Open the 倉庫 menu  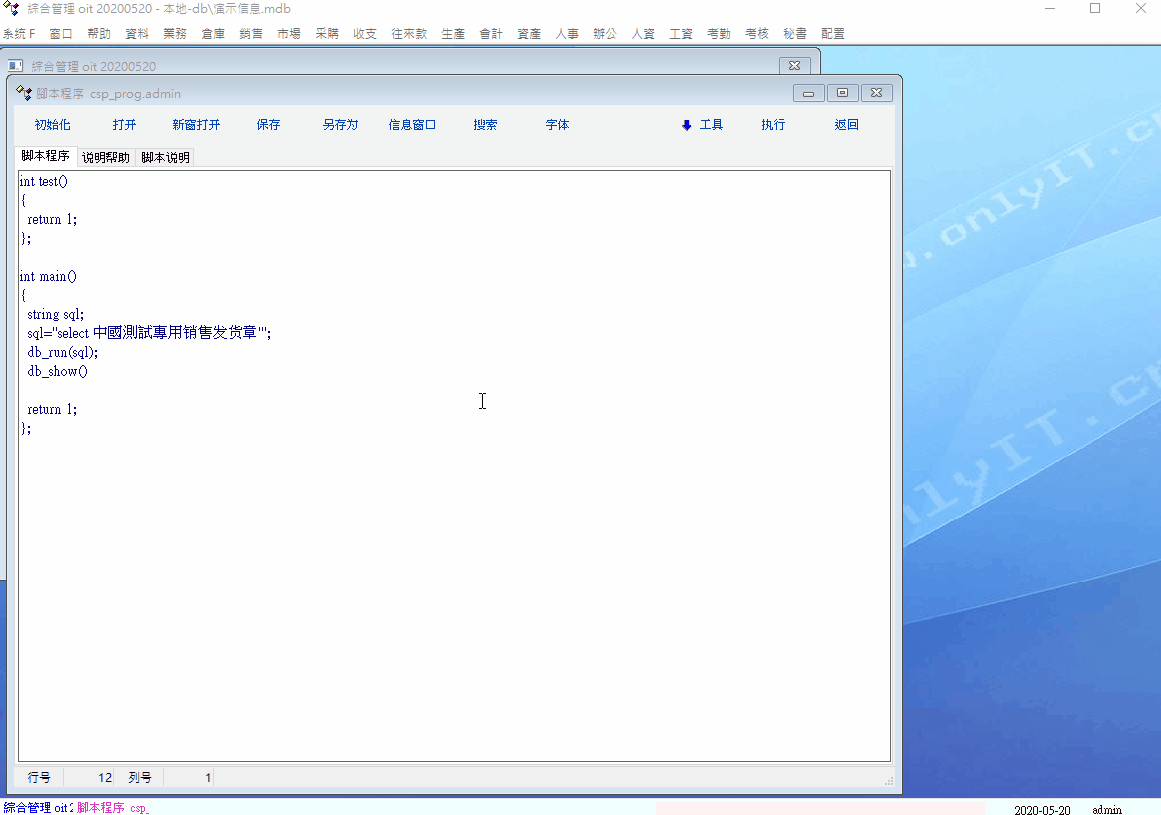tap(213, 34)
